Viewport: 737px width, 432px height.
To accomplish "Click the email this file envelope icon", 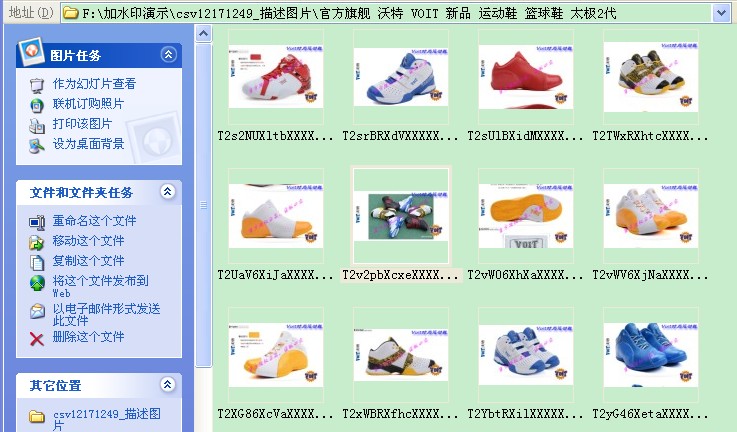I will (37, 311).
